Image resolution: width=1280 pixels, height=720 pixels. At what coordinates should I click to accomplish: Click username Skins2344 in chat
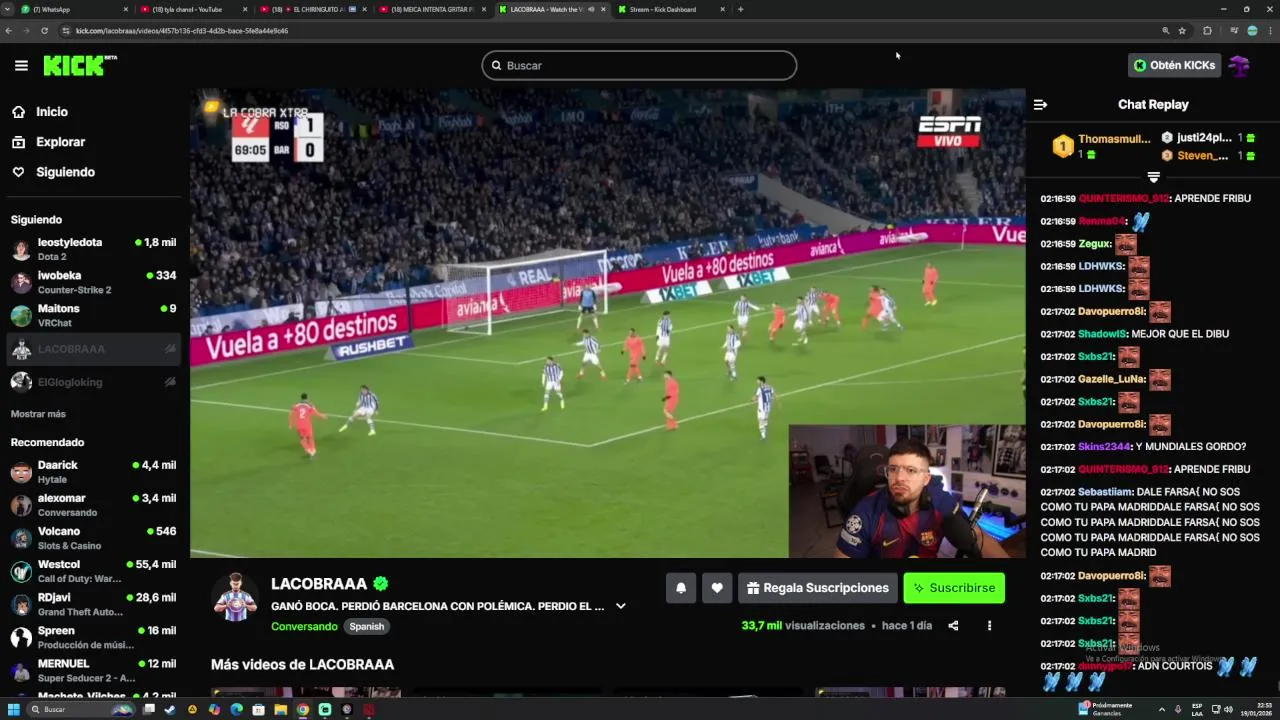coord(1104,447)
